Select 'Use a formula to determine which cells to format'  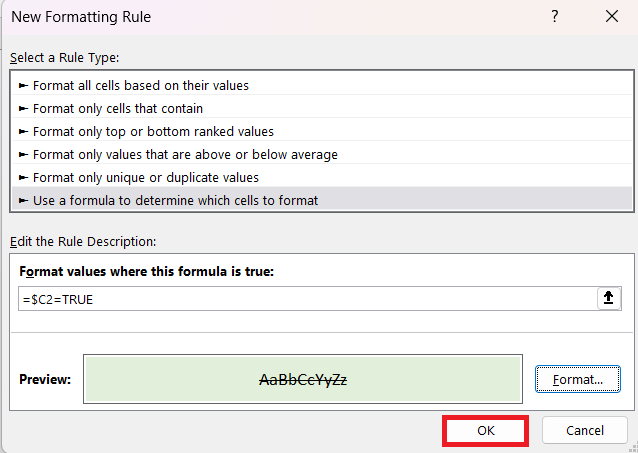click(322, 199)
